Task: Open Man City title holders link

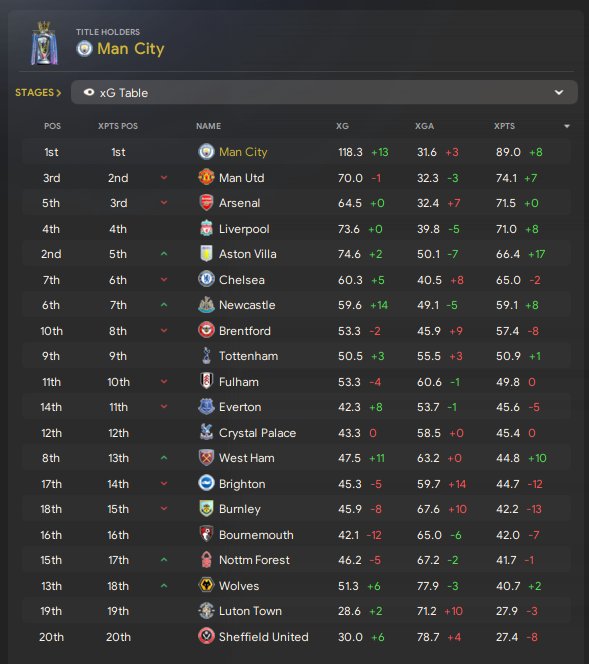Action: (x=130, y=49)
